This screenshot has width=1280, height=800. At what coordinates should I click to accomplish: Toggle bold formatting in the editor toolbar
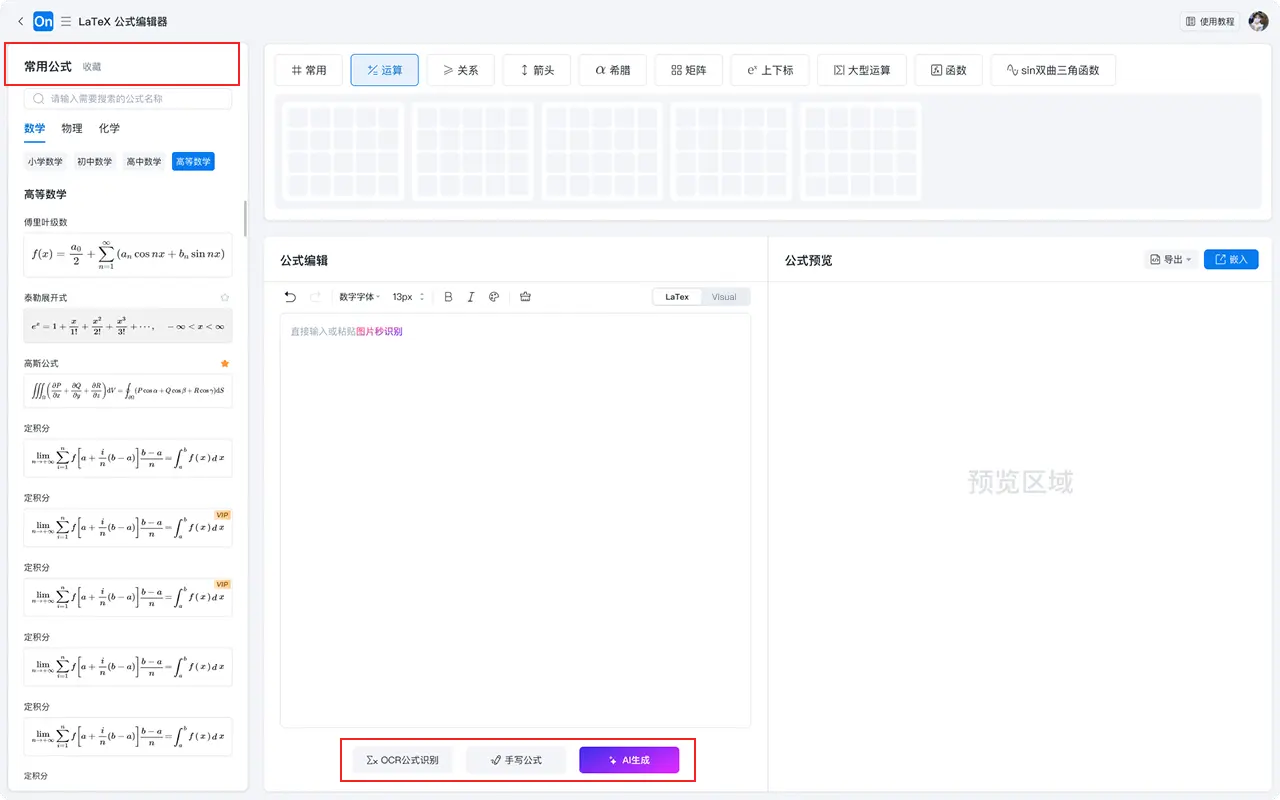click(448, 297)
